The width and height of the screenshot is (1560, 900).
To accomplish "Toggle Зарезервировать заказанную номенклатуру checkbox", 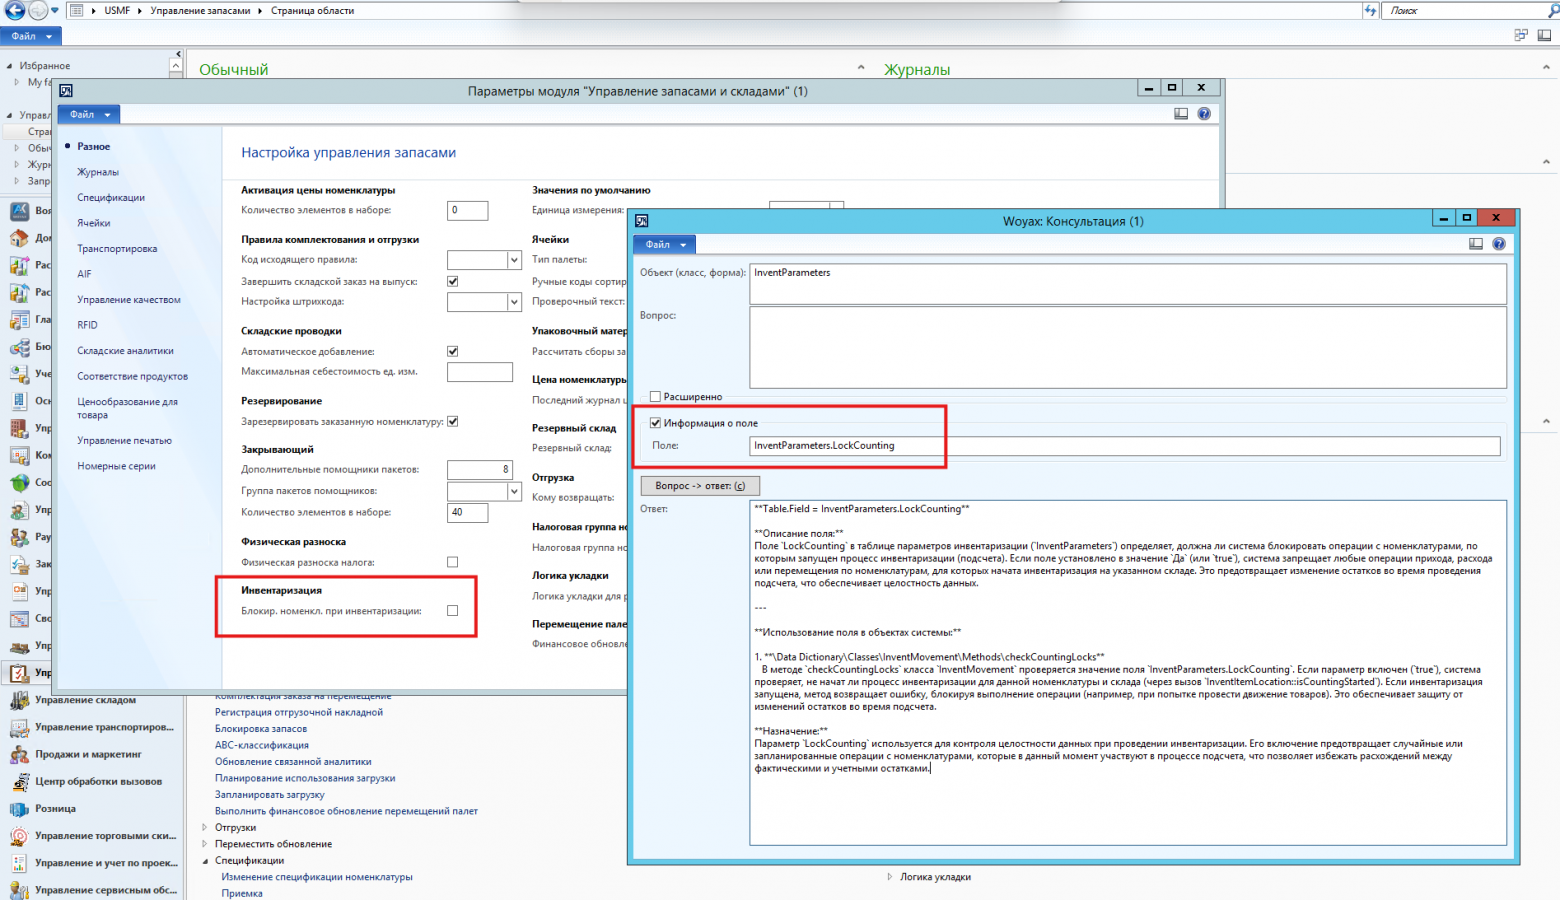I will 453,421.
